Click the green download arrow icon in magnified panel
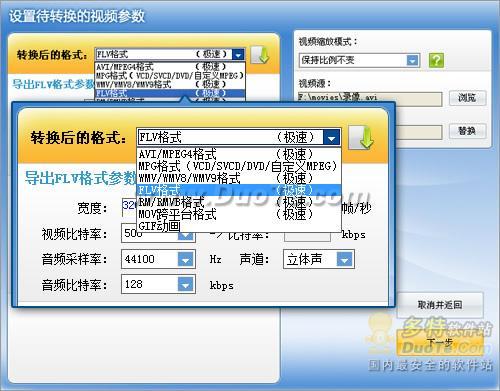500x391 pixels. (361, 137)
